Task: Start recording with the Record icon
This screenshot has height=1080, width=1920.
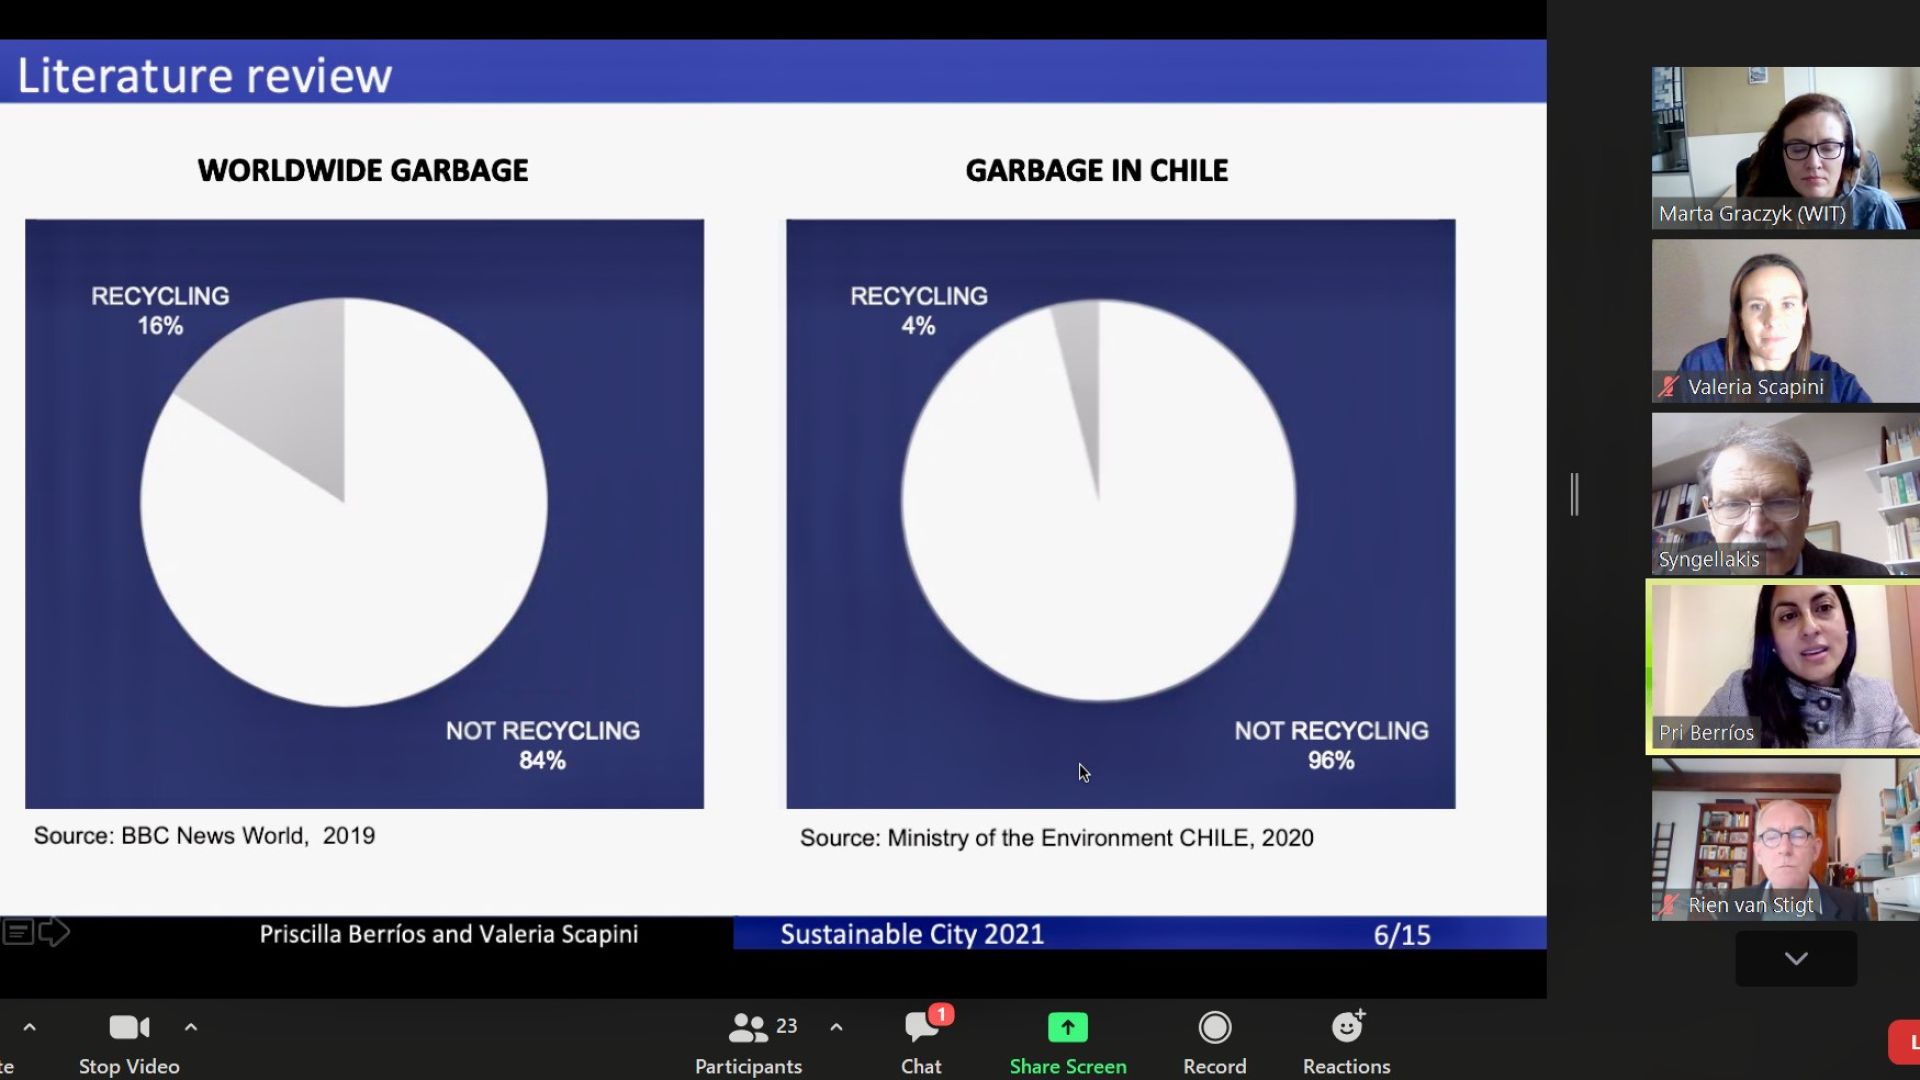Action: [x=1214, y=1027]
